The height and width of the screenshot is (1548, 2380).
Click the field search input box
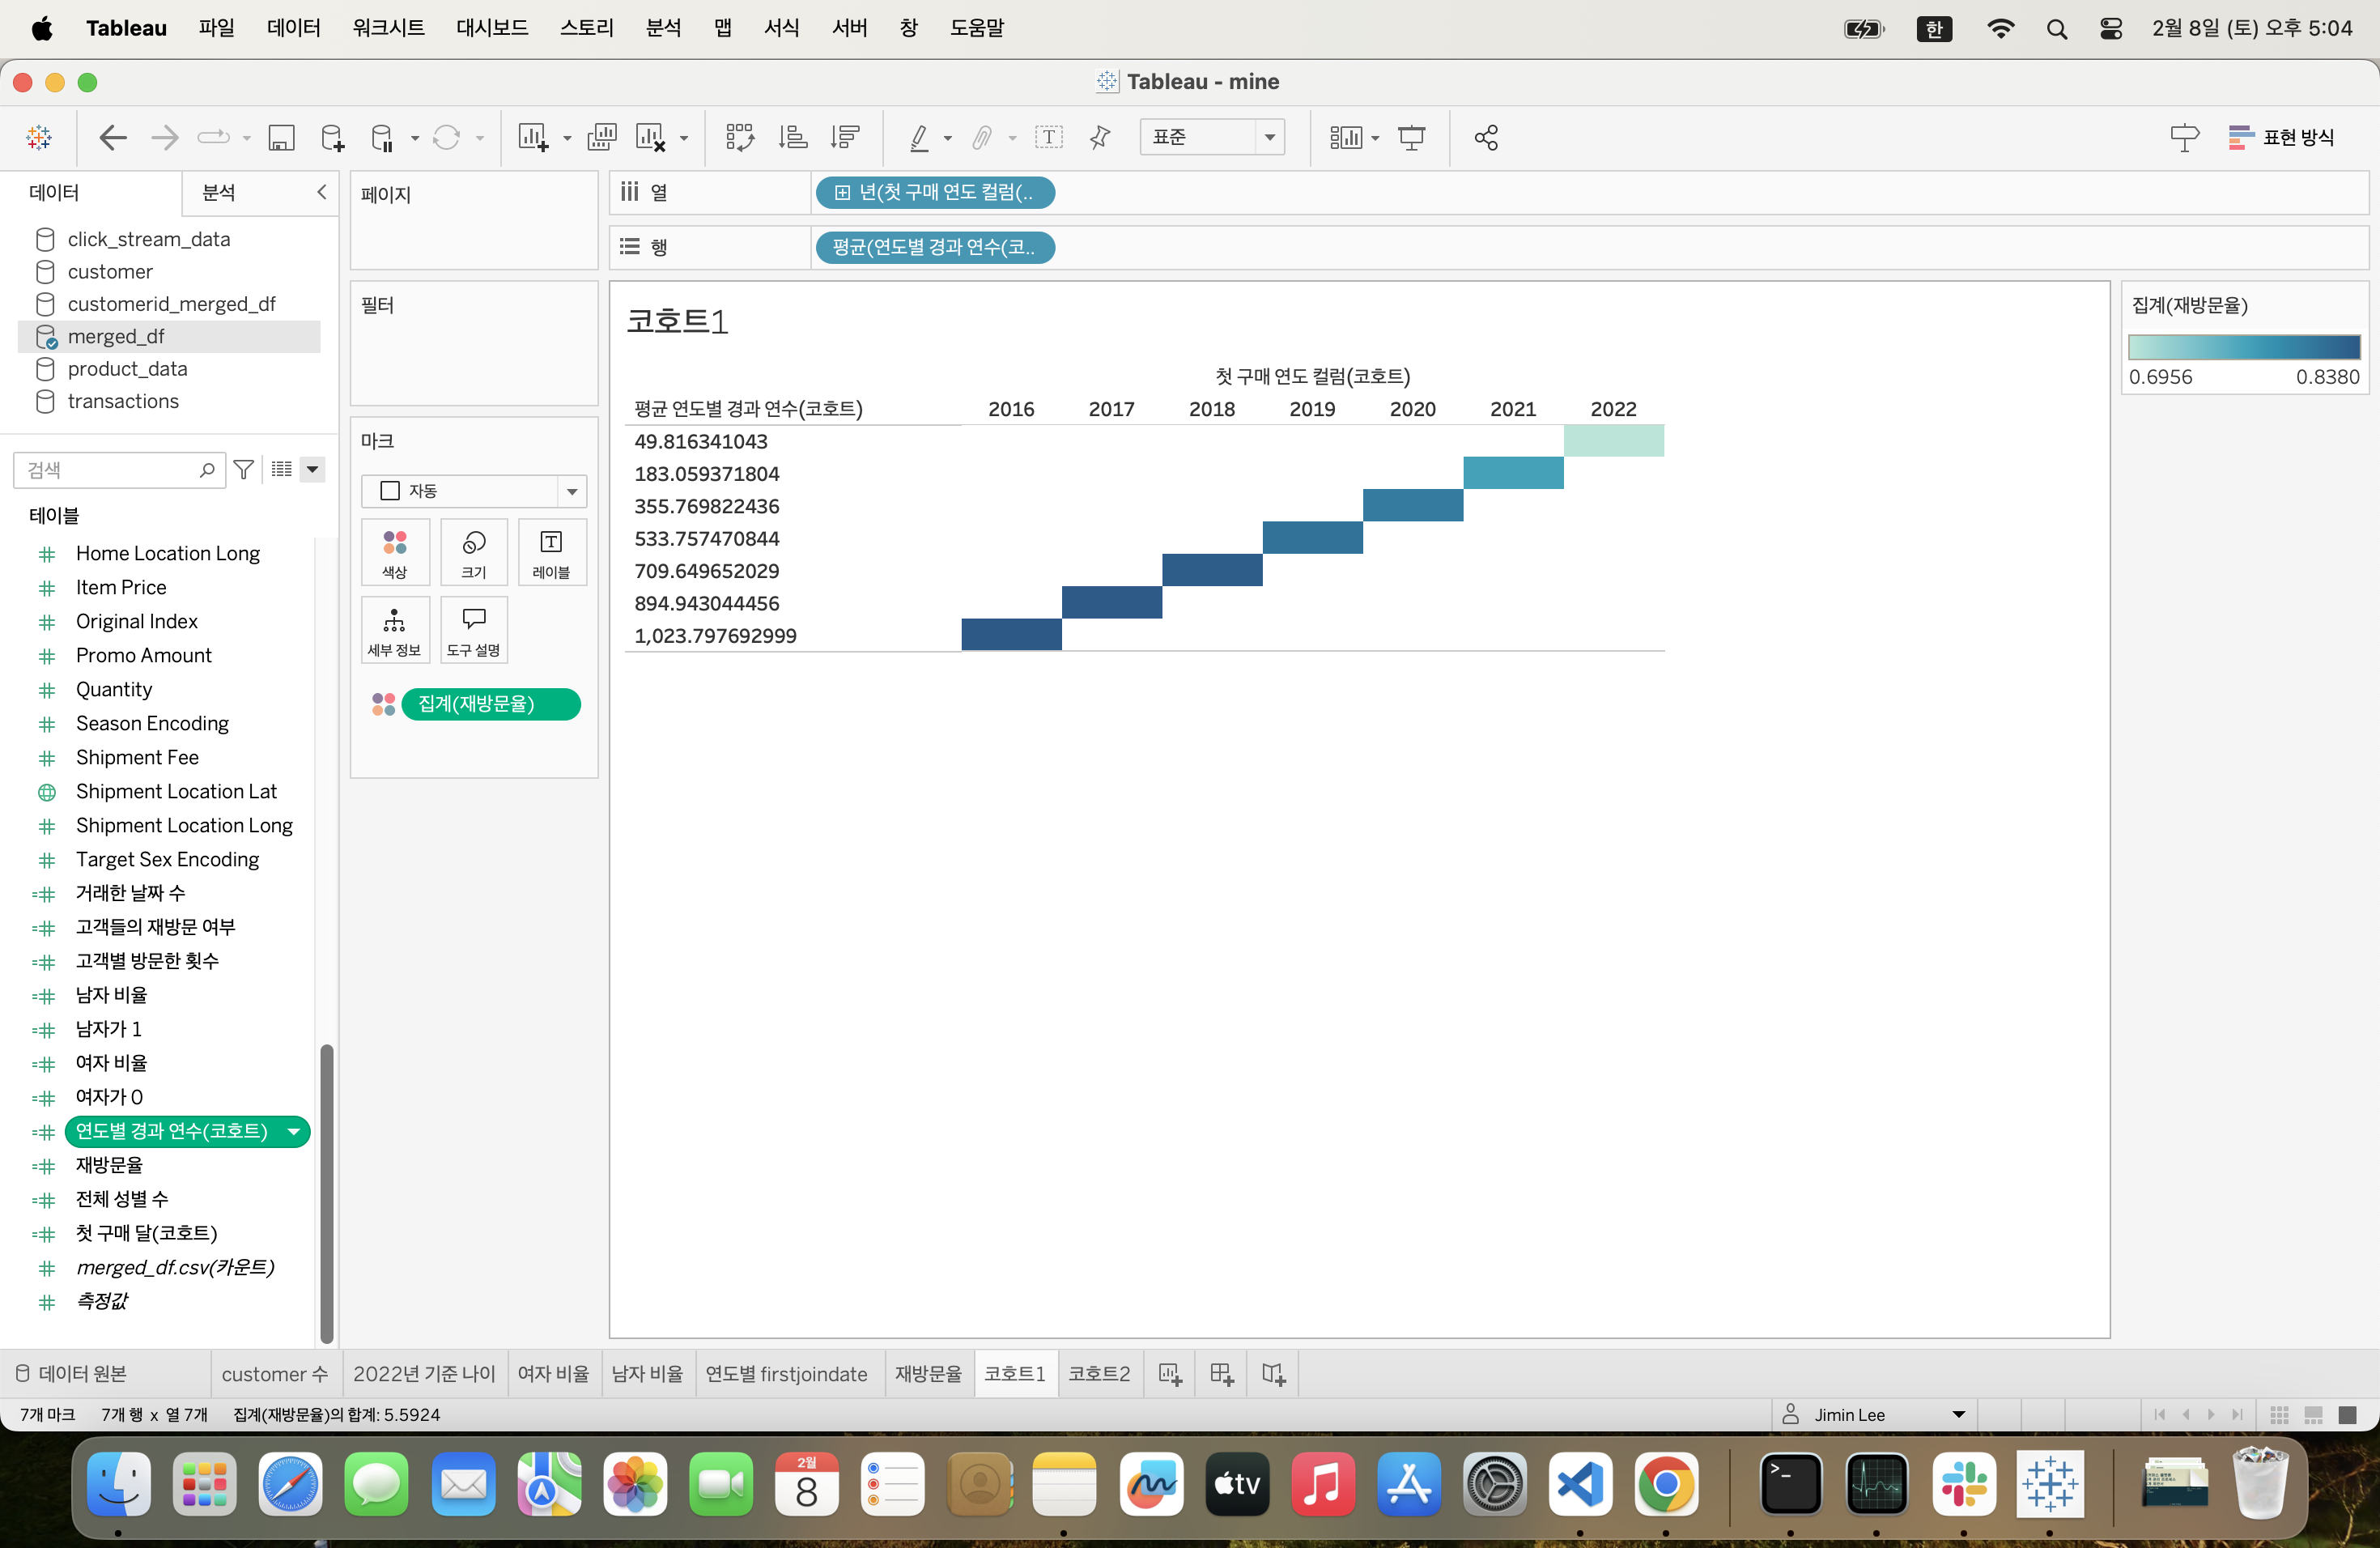tap(120, 469)
